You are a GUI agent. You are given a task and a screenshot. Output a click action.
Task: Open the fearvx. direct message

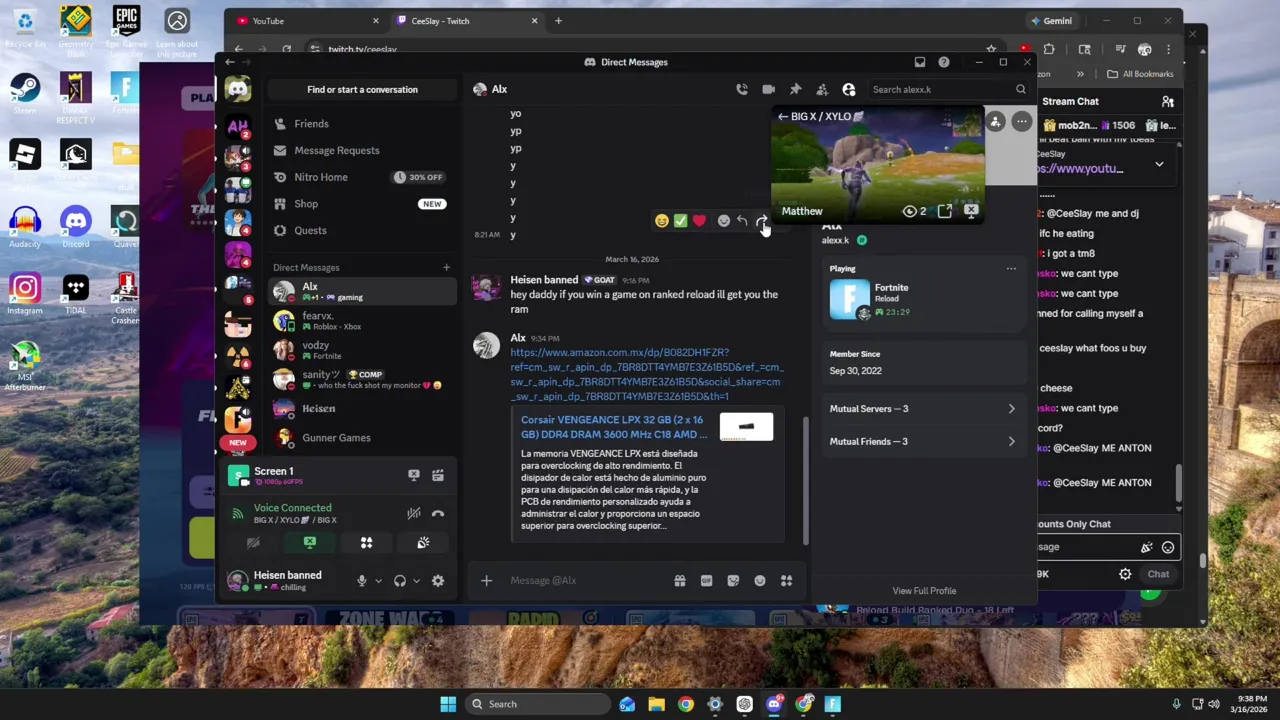click(361, 321)
